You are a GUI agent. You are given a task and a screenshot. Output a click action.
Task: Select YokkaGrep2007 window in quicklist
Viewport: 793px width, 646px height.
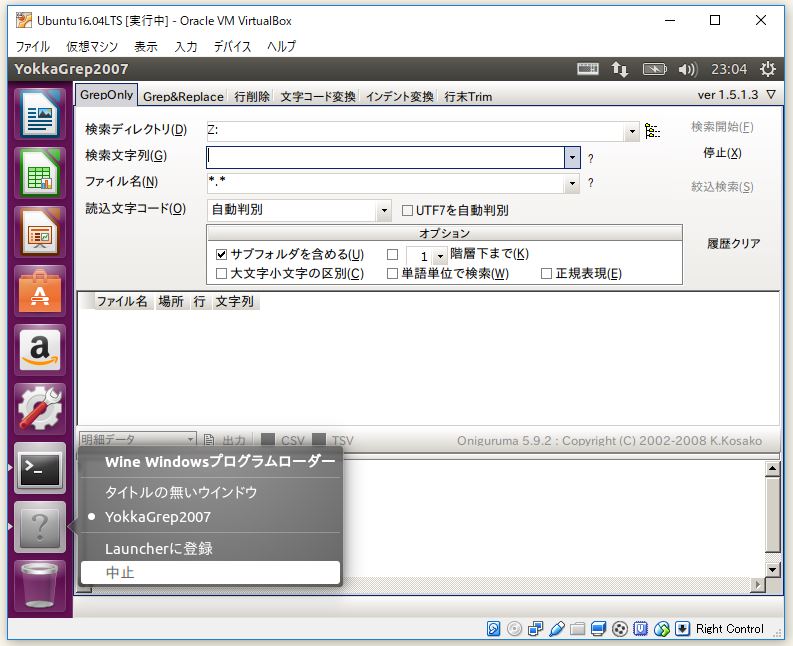(210, 517)
